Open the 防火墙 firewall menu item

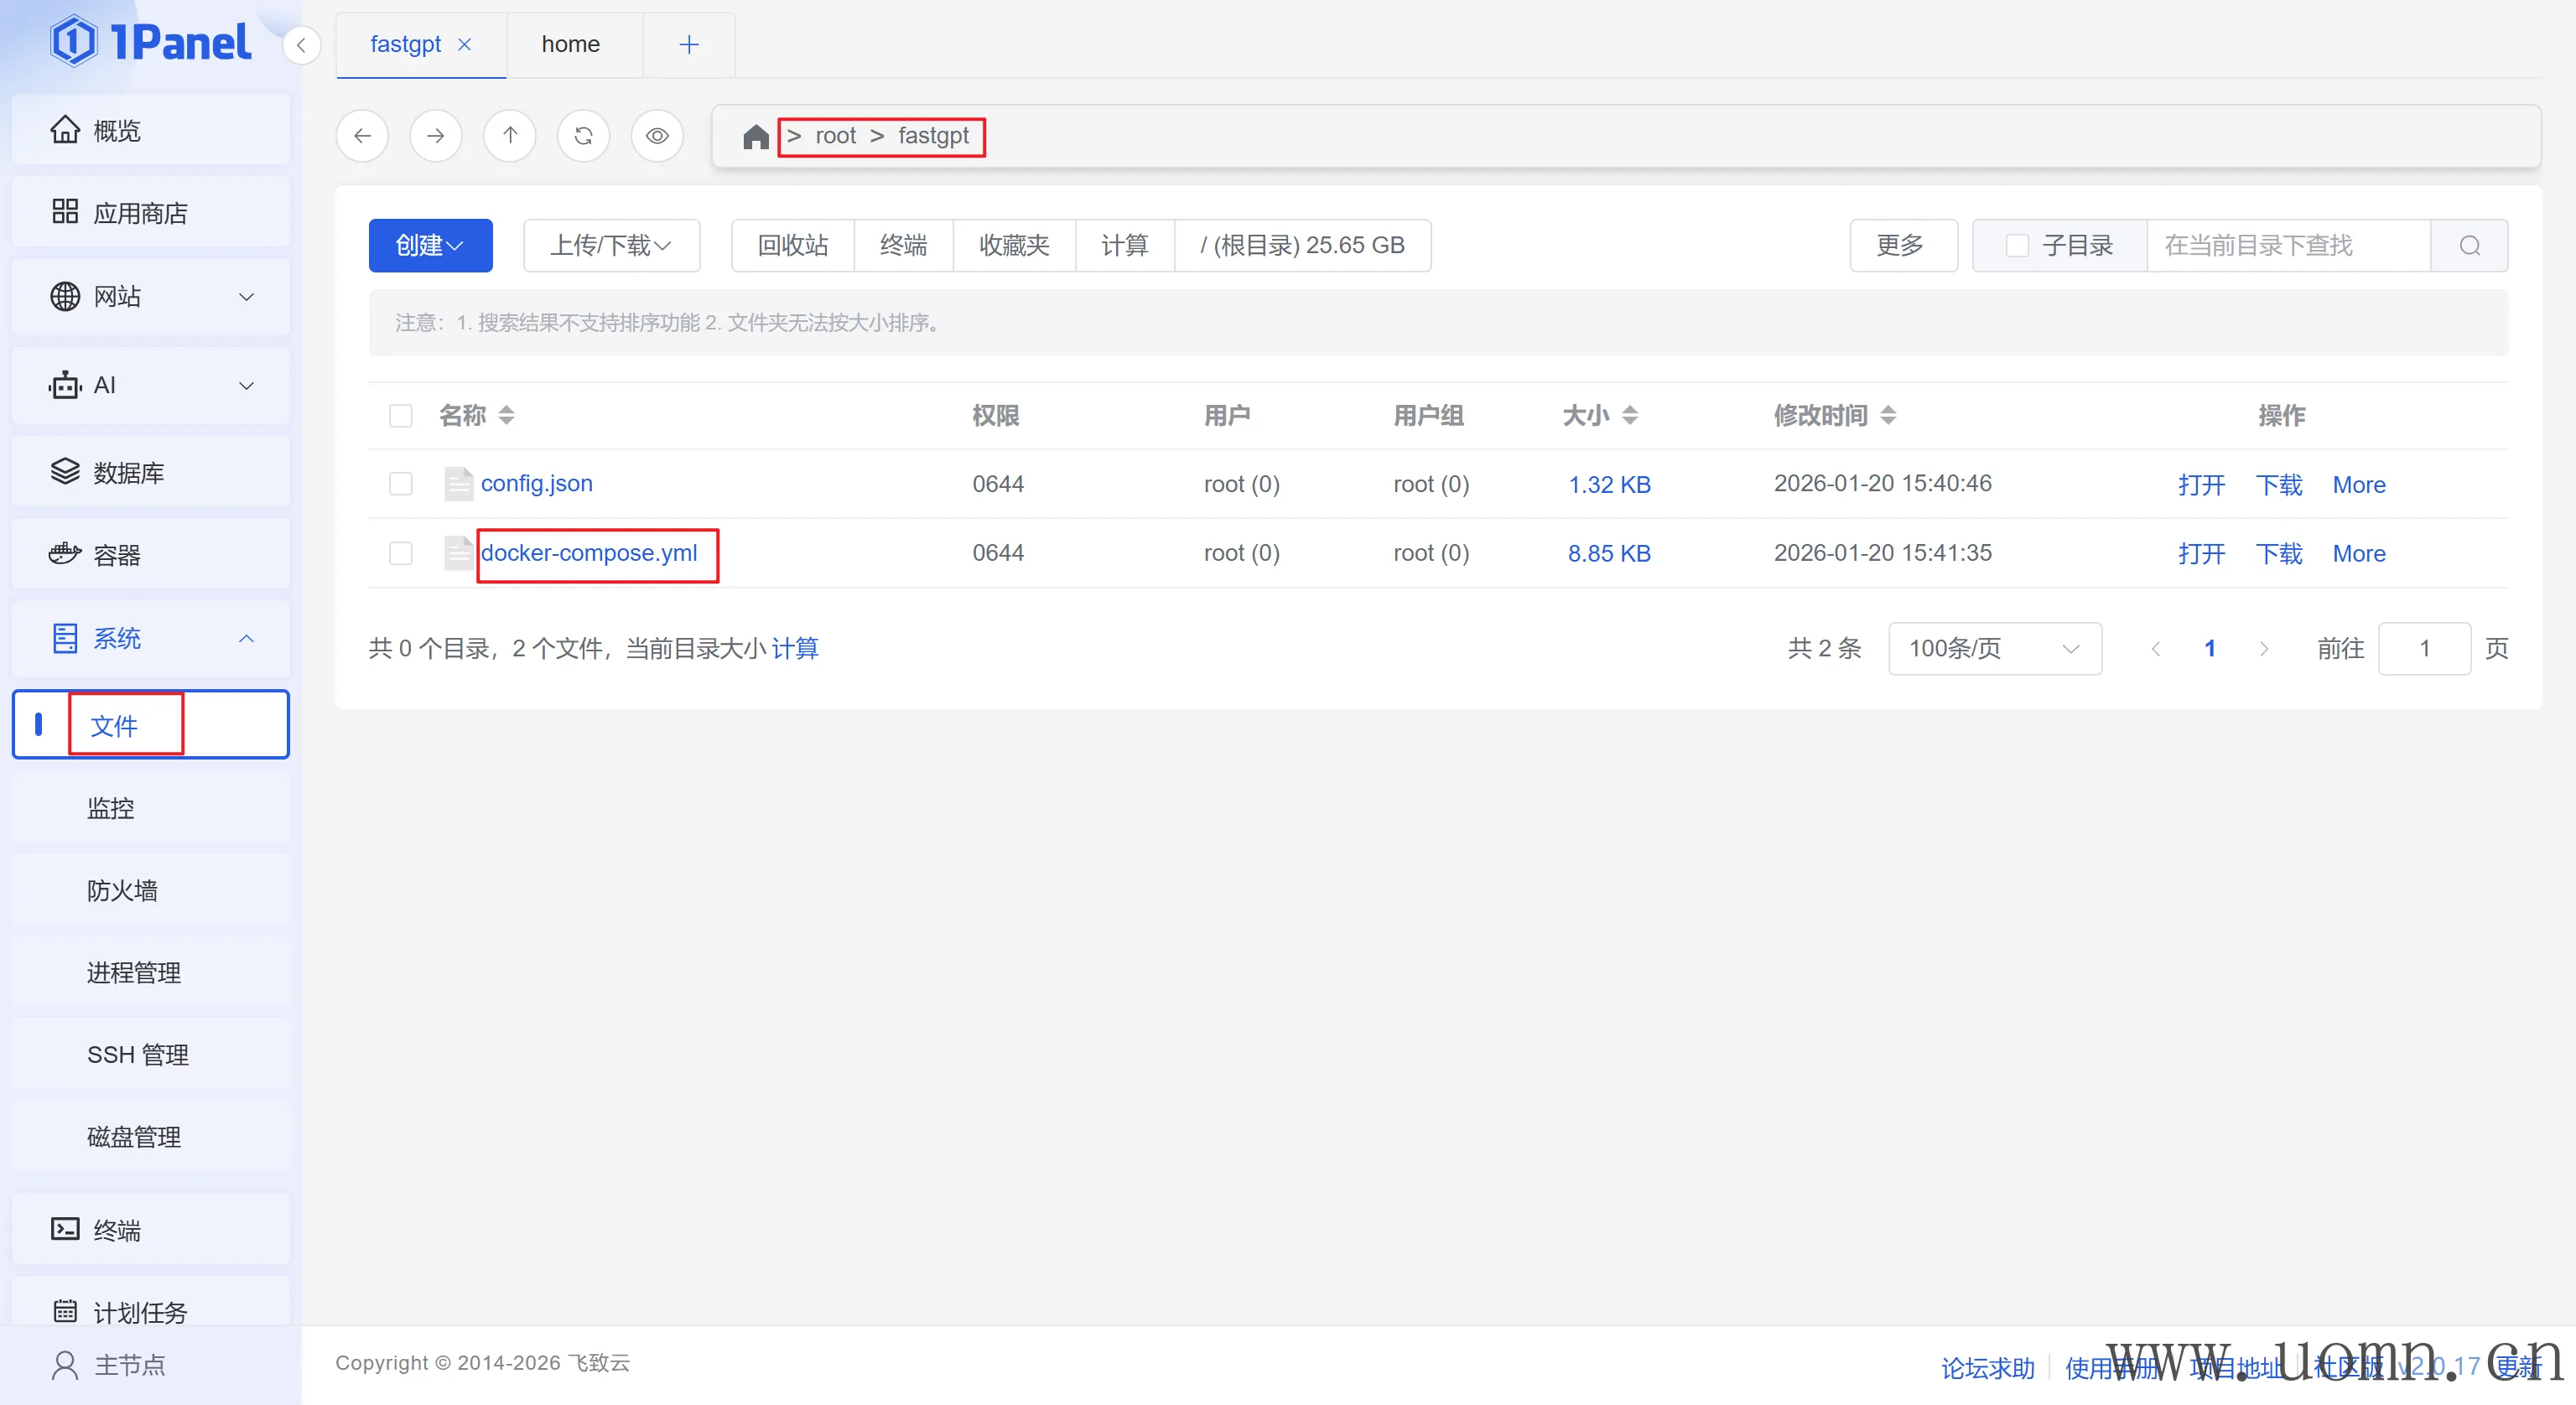click(x=122, y=890)
